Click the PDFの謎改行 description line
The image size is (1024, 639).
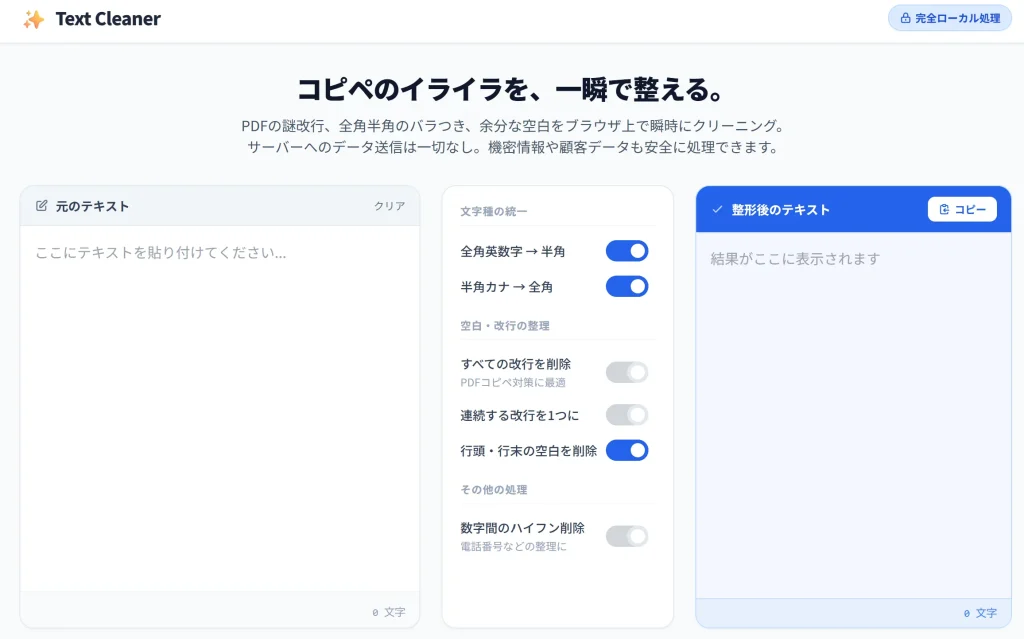(511, 125)
